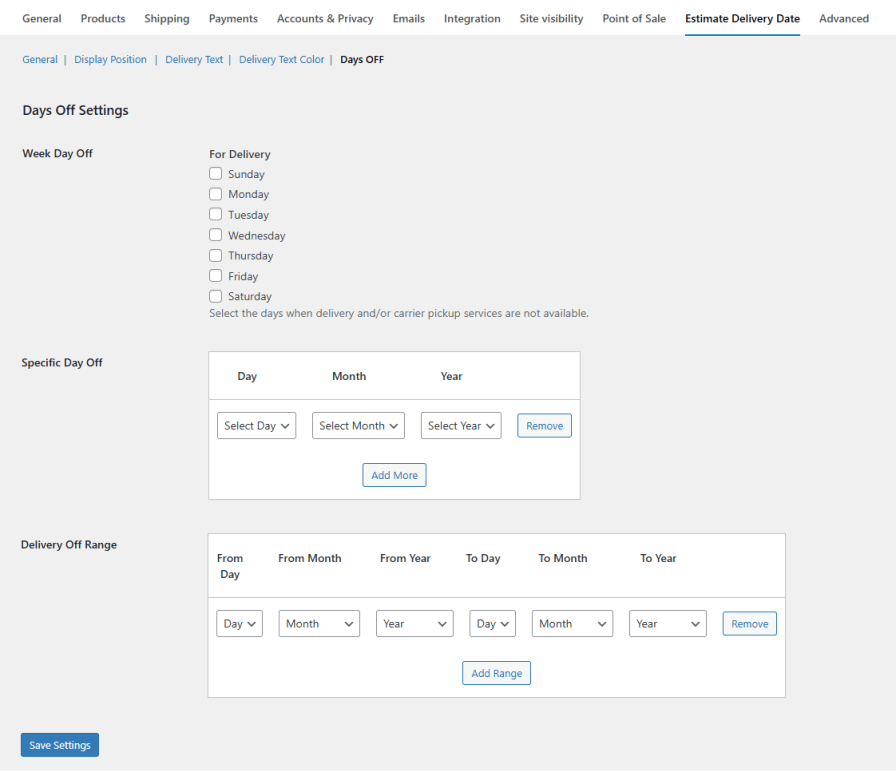Image resolution: width=896 pixels, height=772 pixels.
Task: Open the Select Day dropdown
Action: (256, 425)
